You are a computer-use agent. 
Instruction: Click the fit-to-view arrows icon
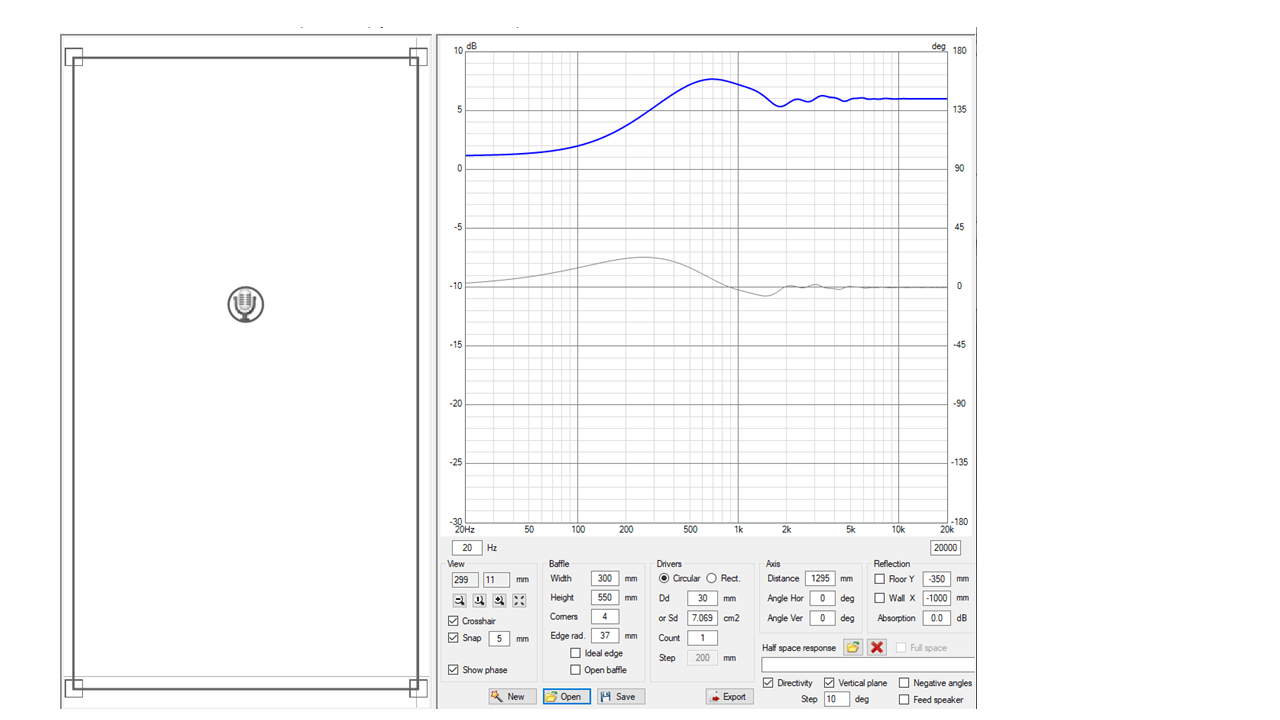(519, 600)
